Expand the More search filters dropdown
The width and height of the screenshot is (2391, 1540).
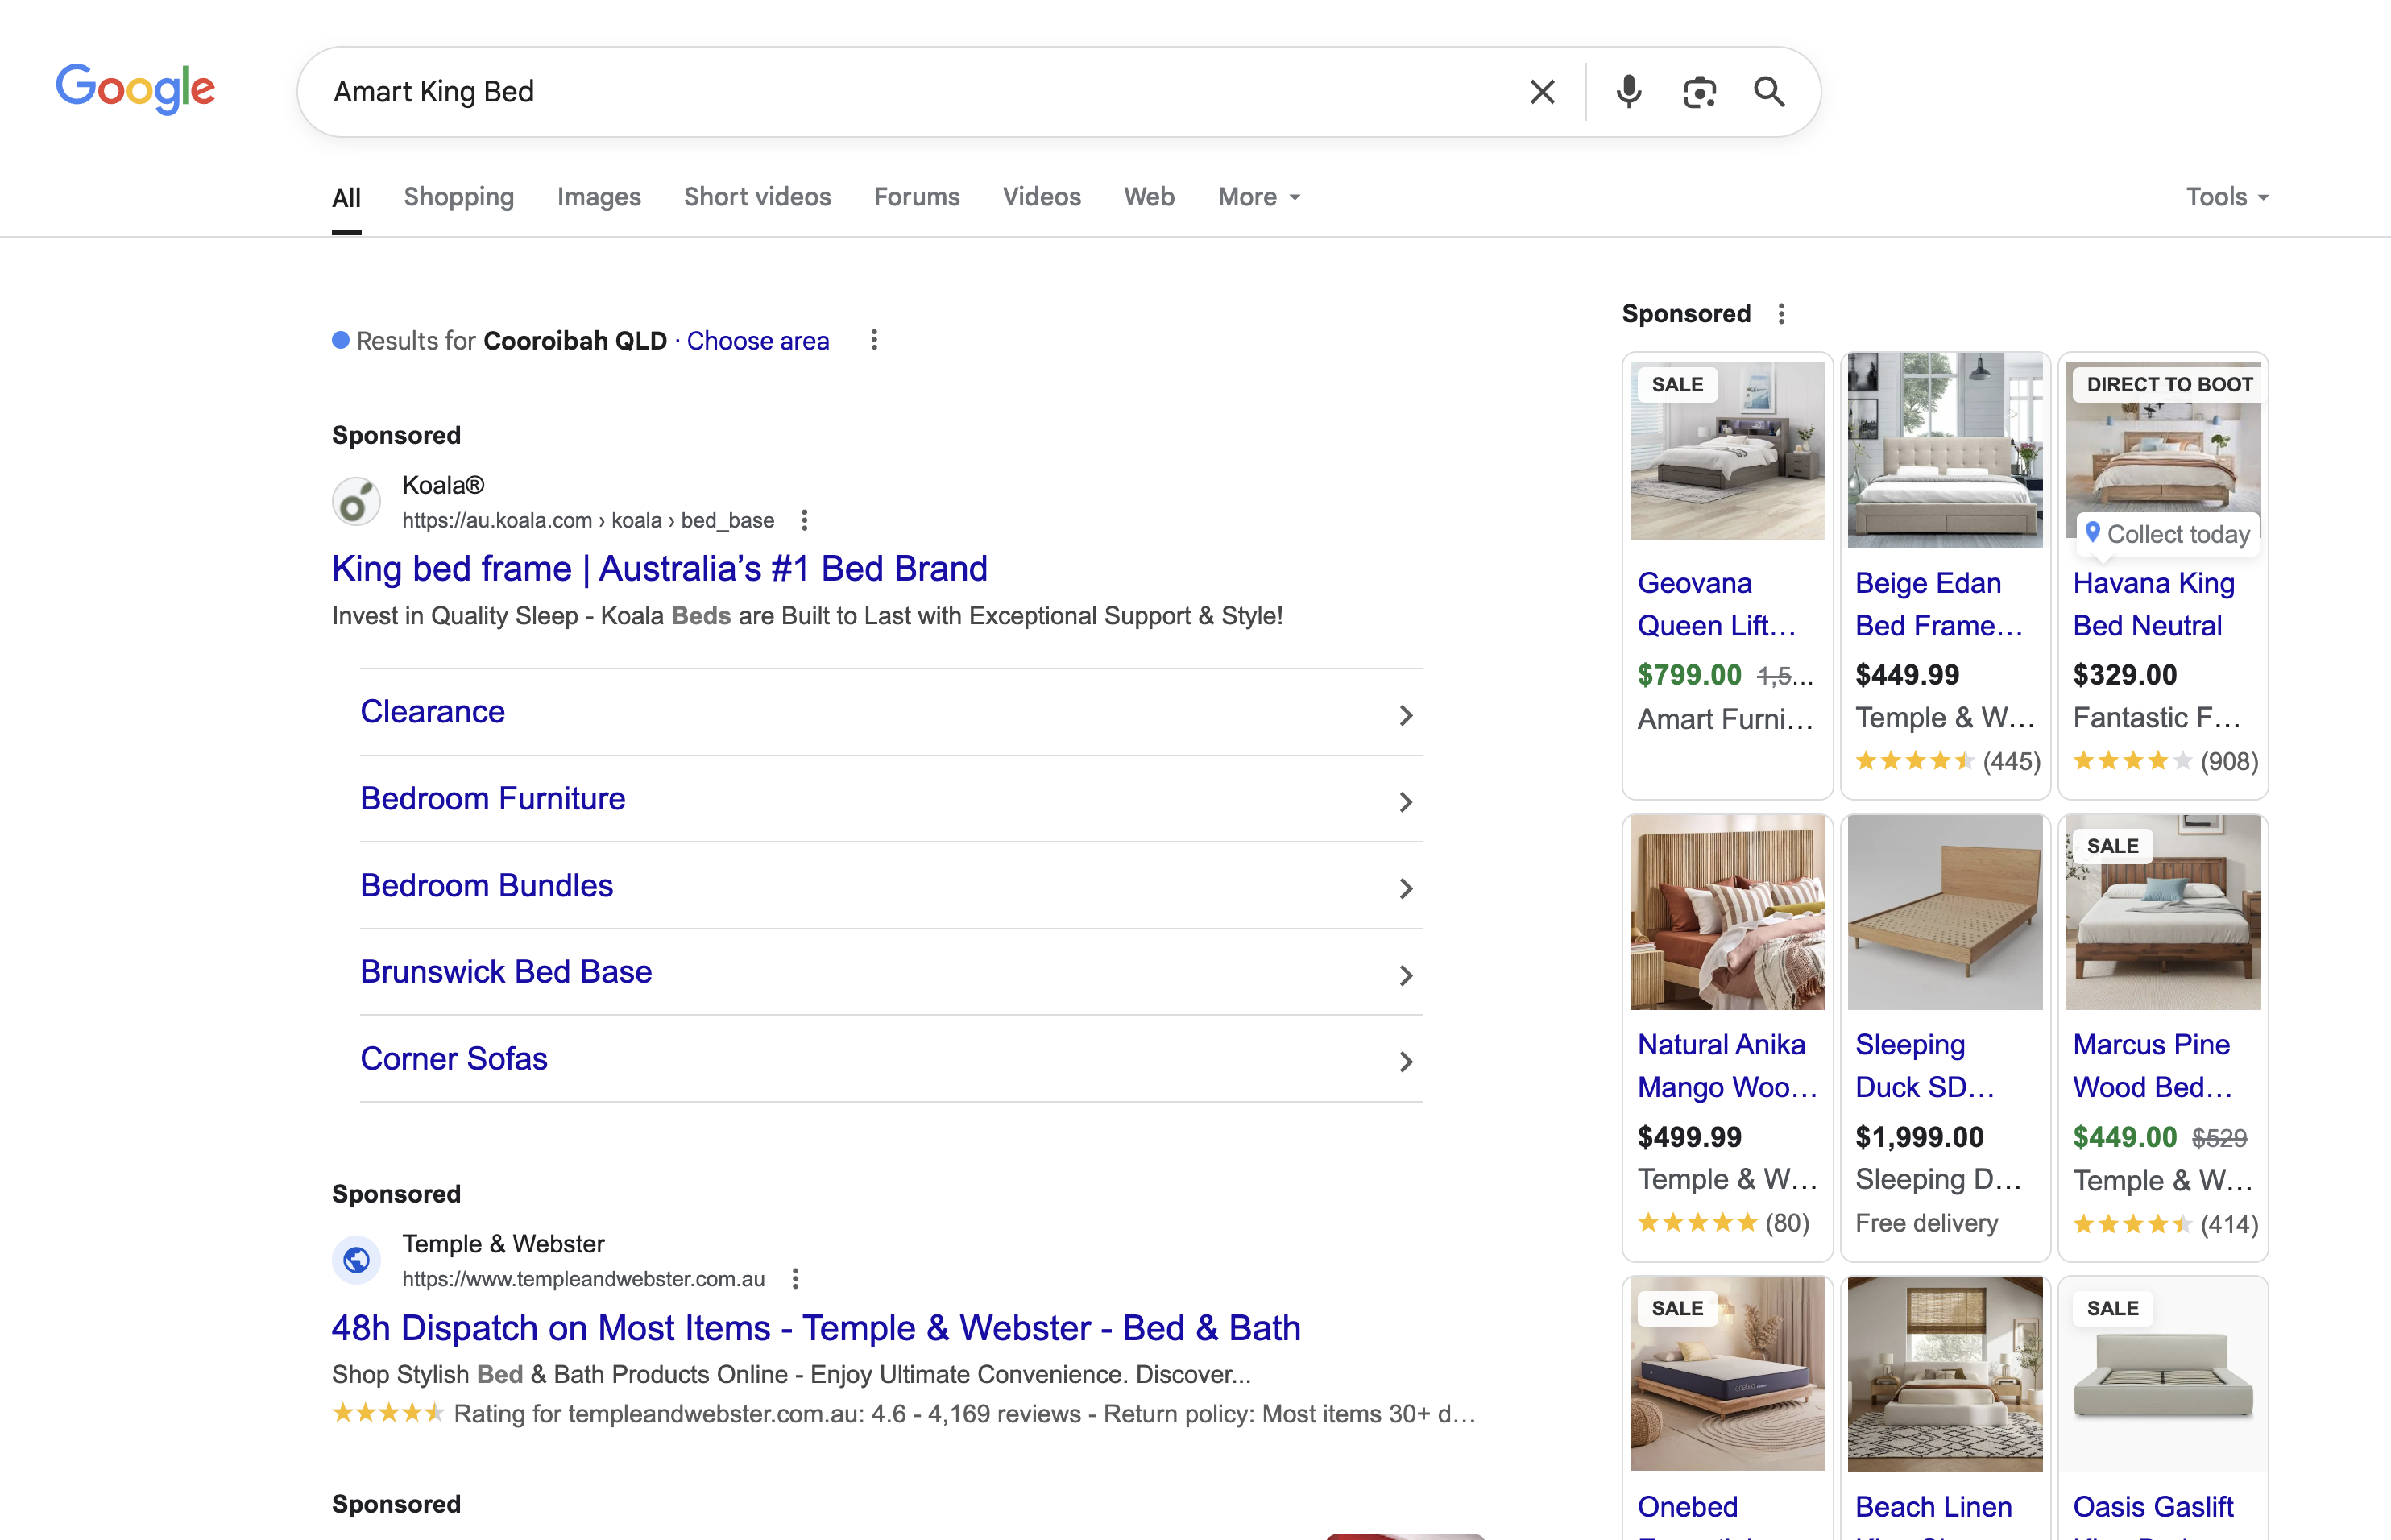click(1258, 197)
